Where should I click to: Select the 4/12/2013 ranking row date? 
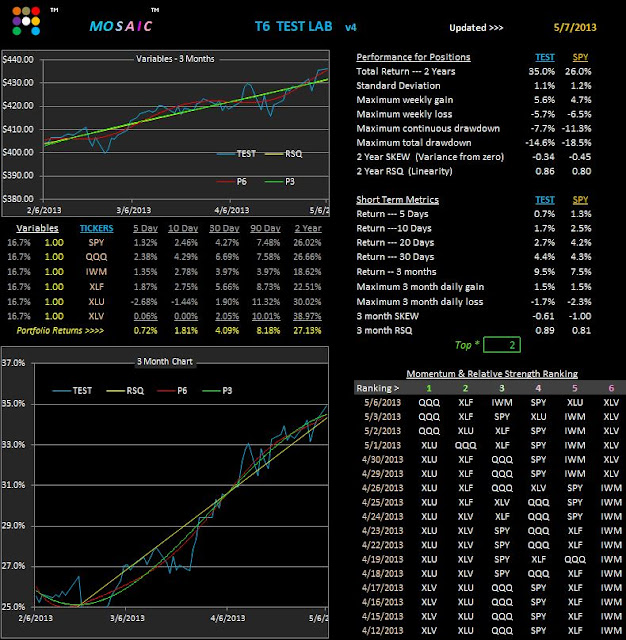point(382,630)
